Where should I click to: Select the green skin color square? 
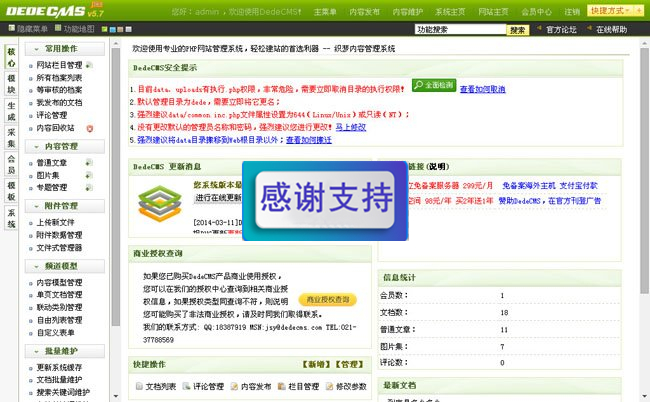(104, 29)
